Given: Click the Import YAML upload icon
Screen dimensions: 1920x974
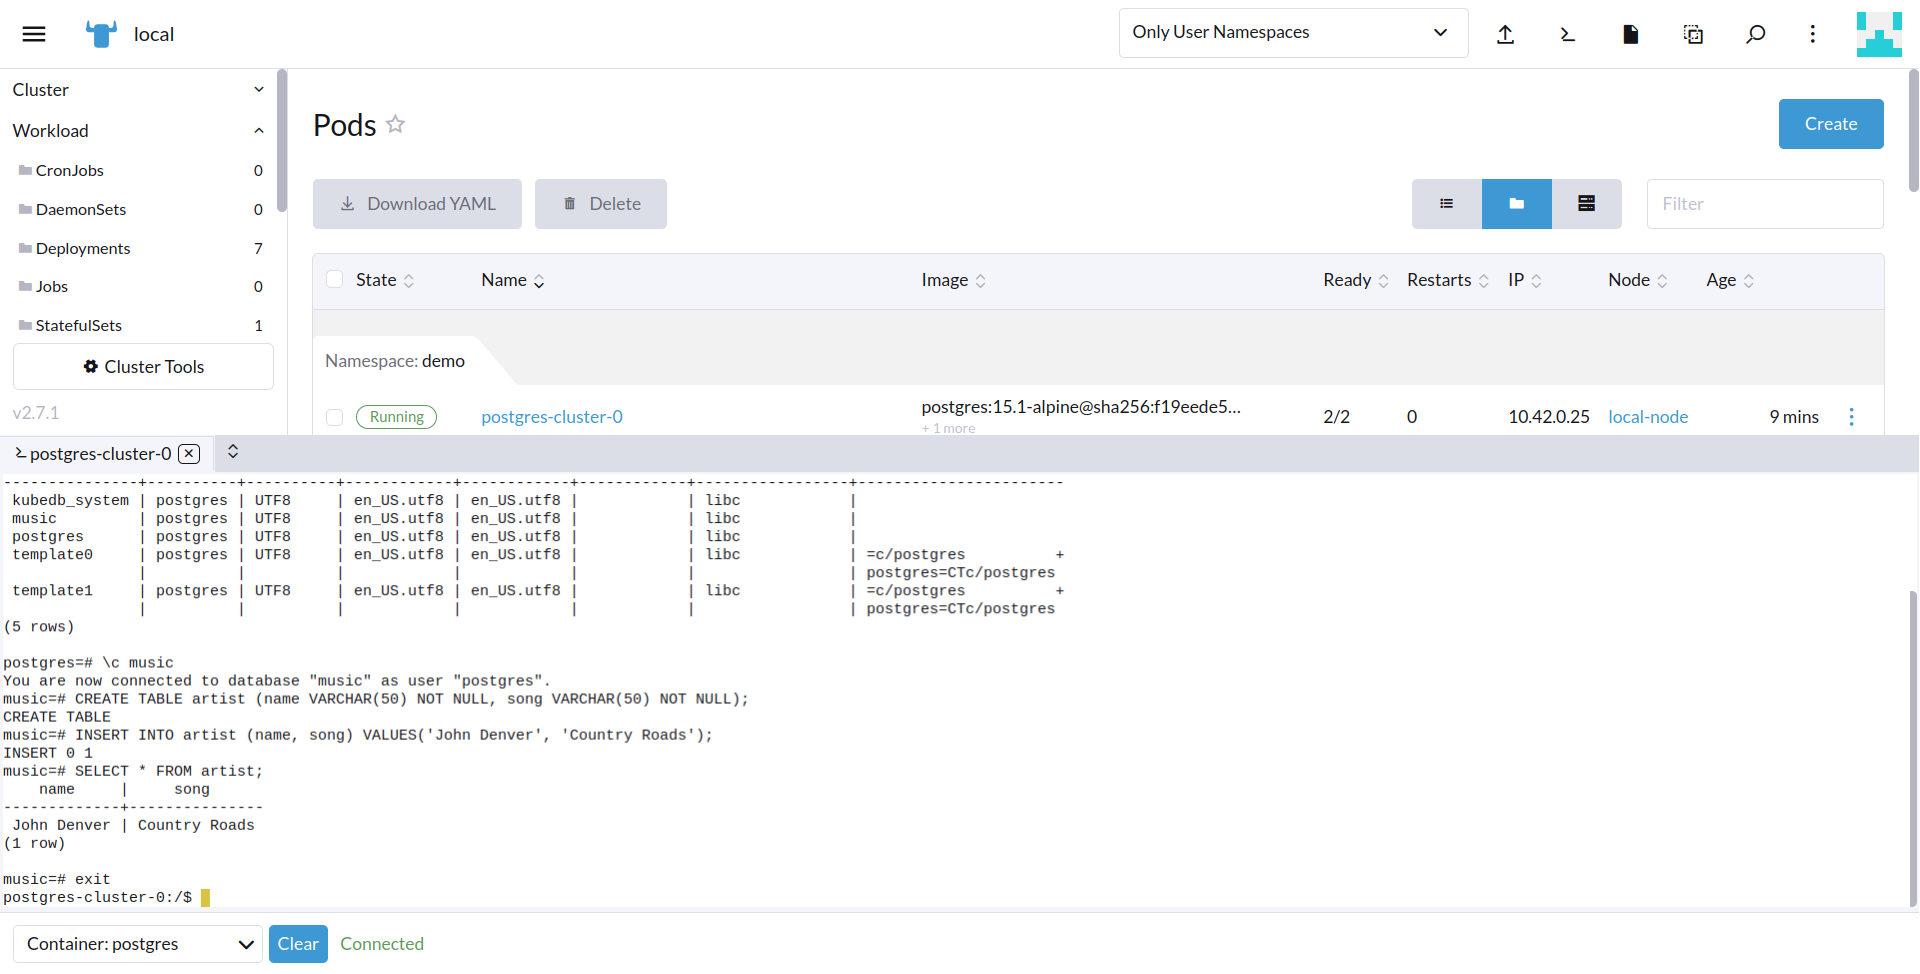Looking at the screenshot, I should point(1505,34).
